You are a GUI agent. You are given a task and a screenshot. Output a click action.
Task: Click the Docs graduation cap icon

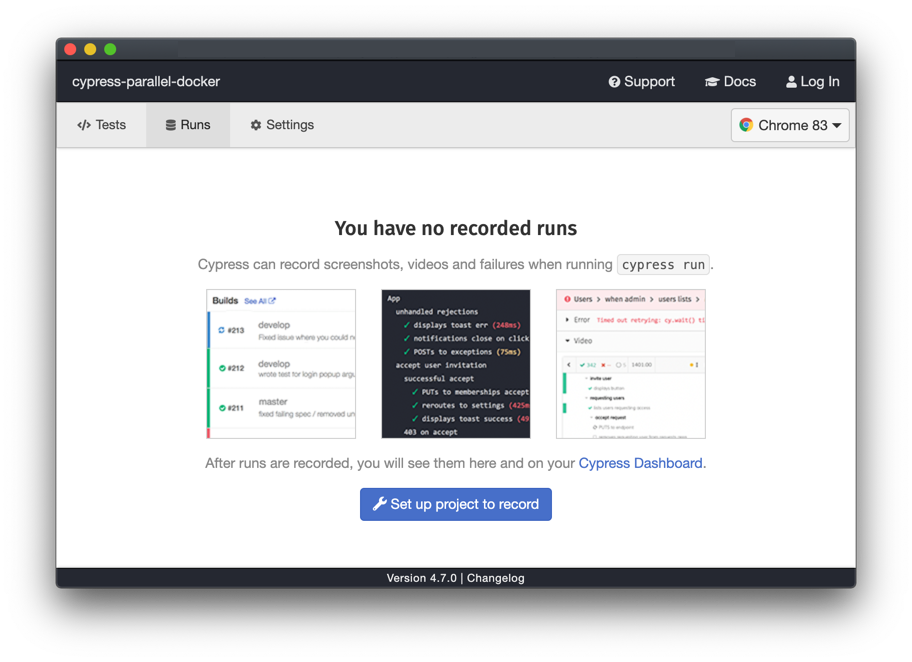click(x=712, y=82)
